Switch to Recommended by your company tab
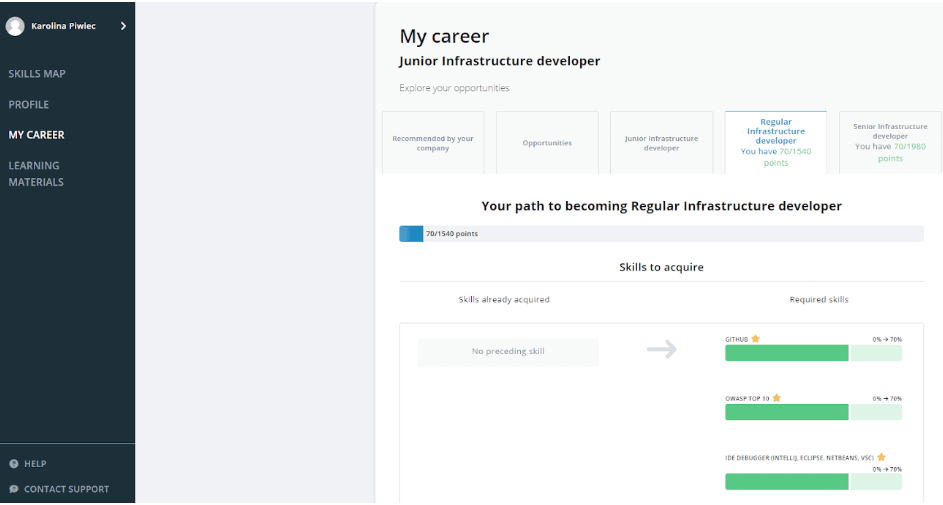Viewport: 943px width, 505px height. 433,143
